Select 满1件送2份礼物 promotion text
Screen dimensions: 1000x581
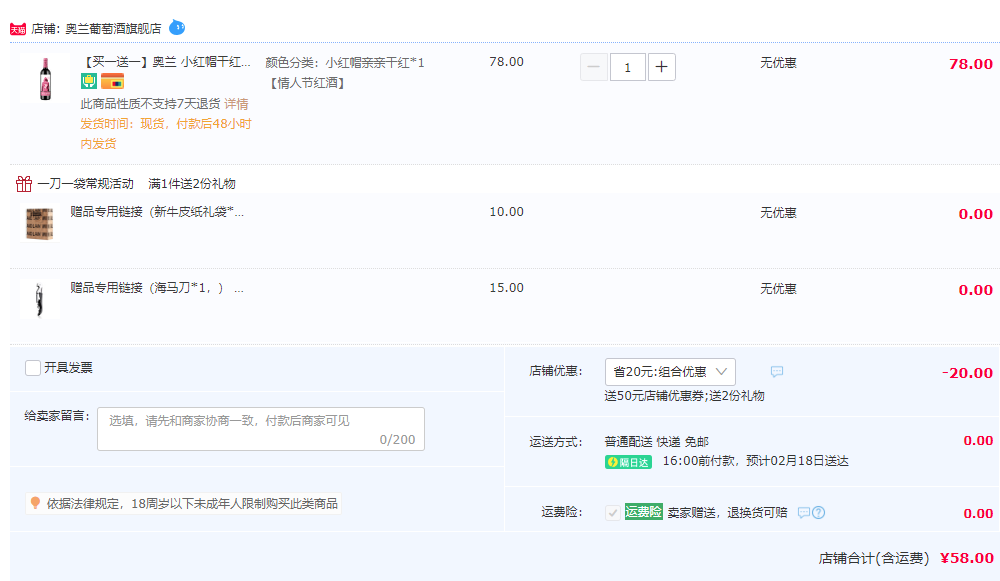(x=192, y=184)
